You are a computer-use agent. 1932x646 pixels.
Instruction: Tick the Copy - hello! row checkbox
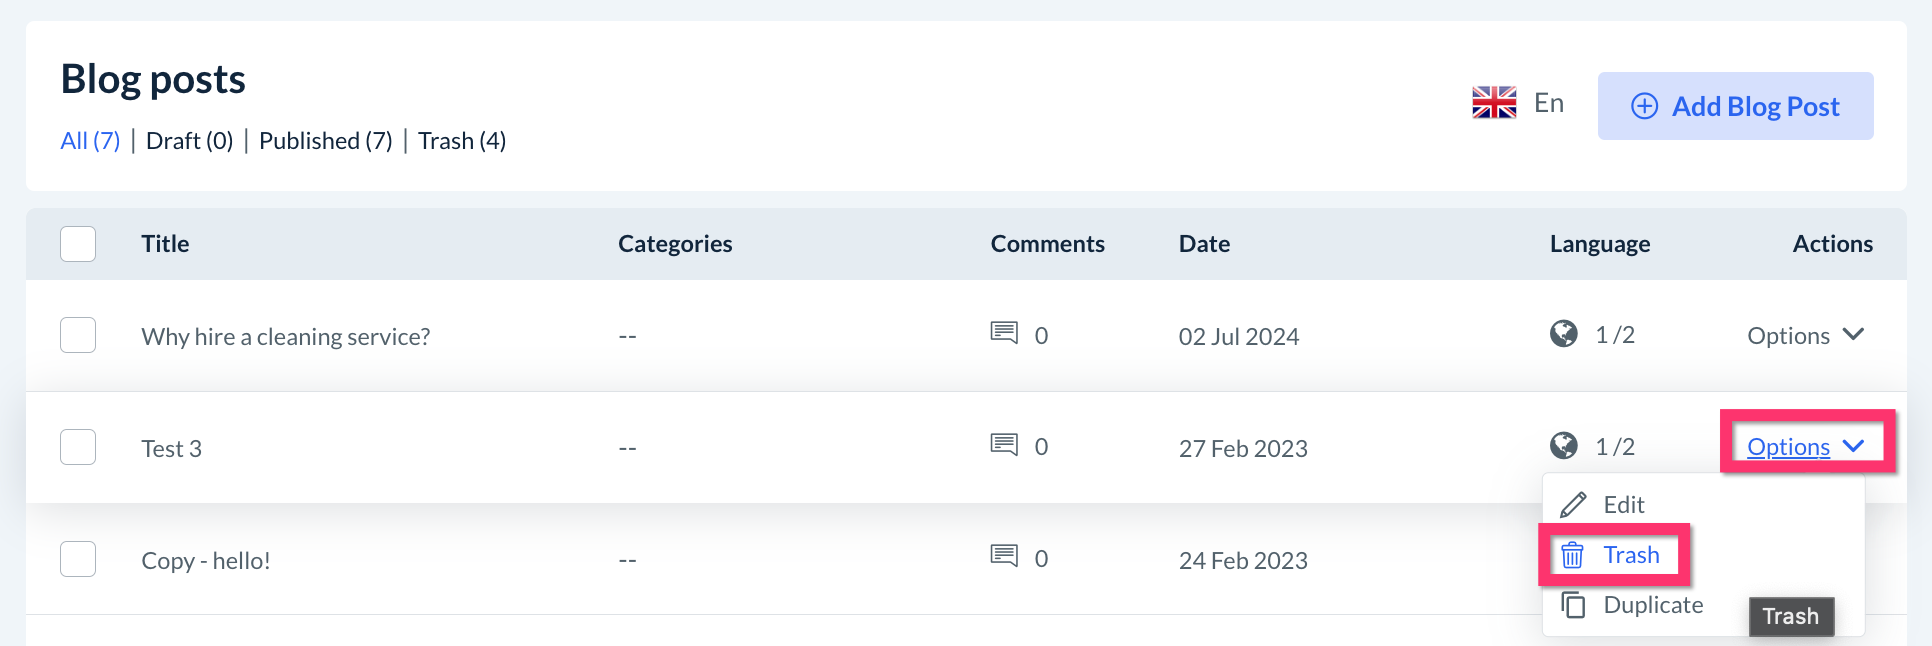point(78,559)
